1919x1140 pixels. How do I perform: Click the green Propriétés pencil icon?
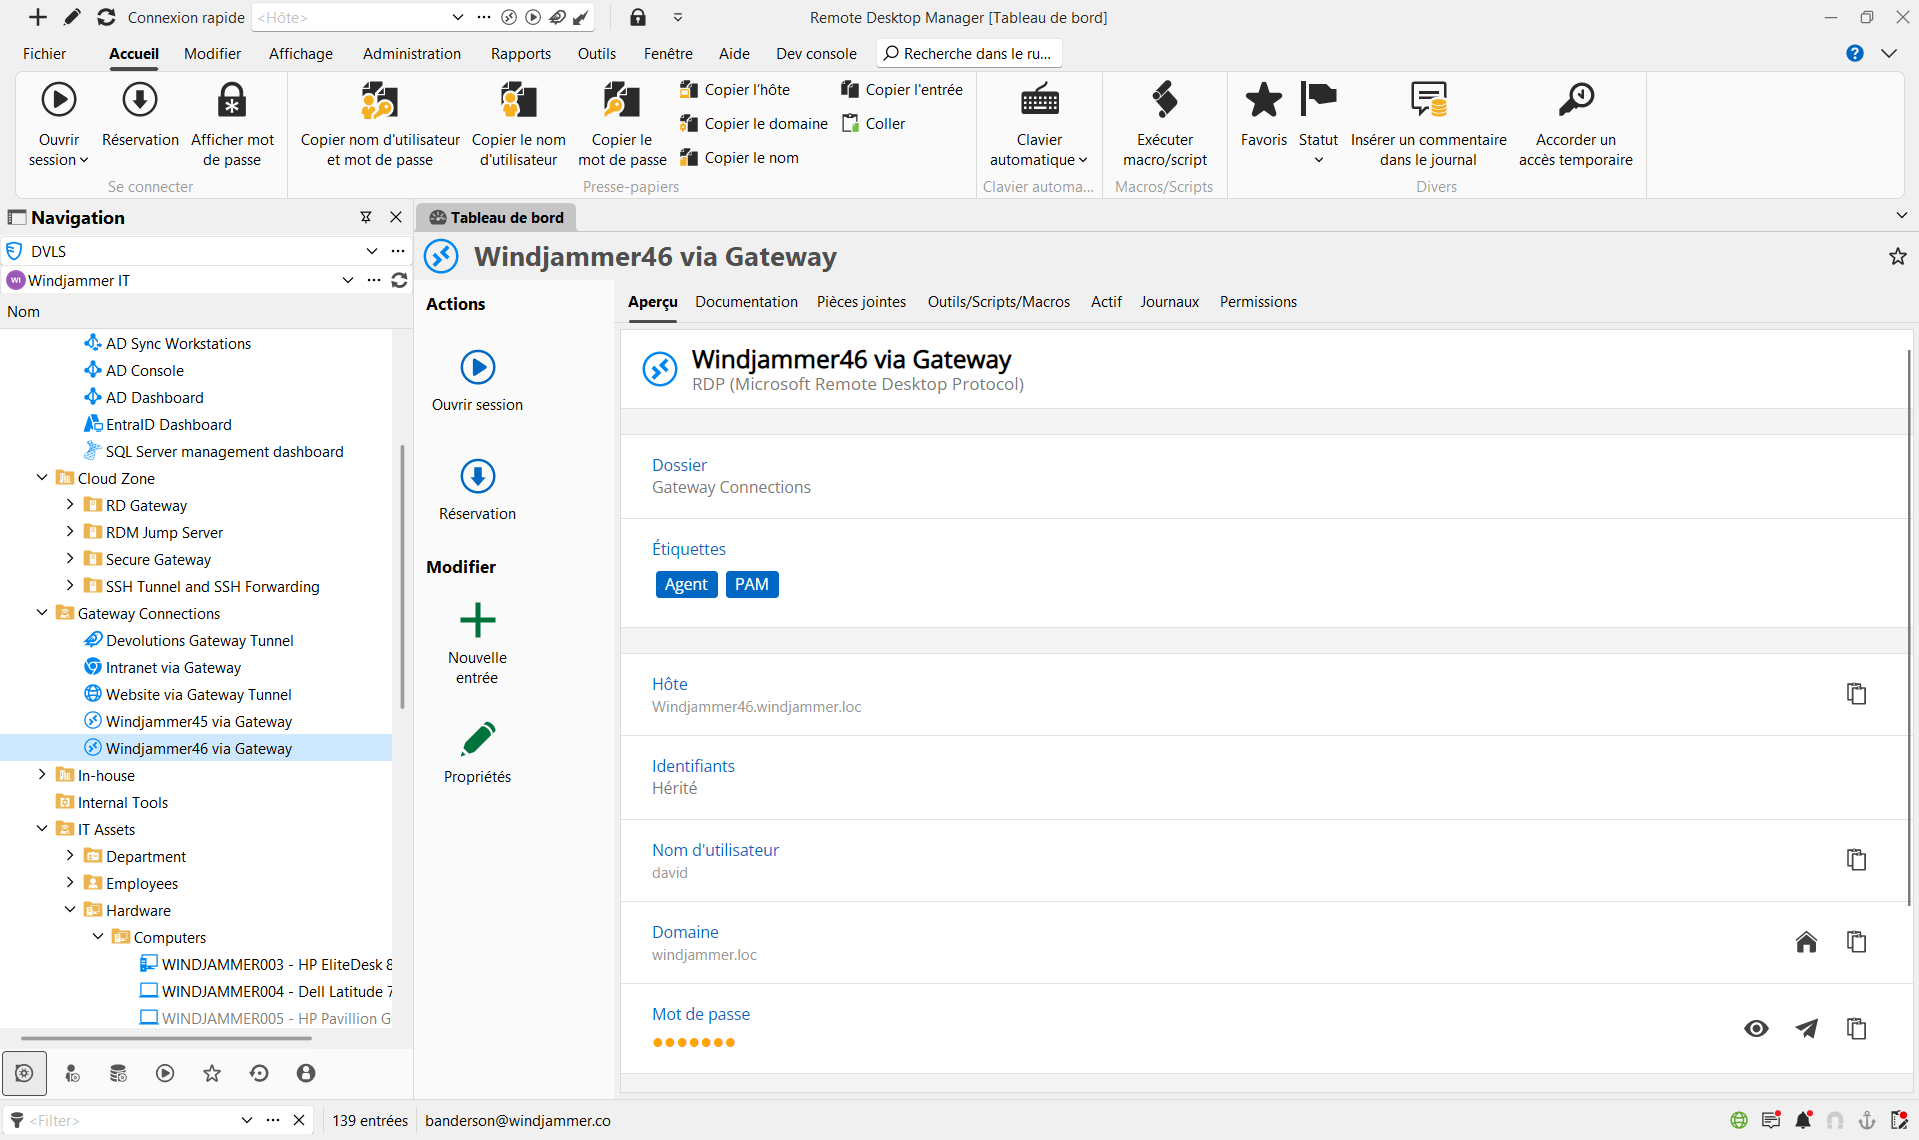(x=477, y=740)
